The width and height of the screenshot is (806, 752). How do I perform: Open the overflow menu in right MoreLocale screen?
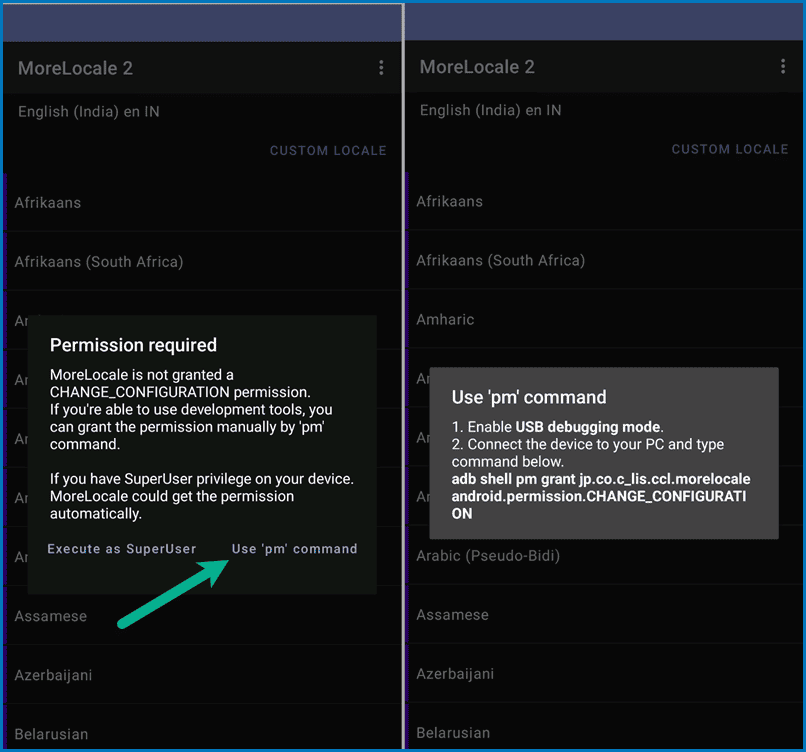(x=782, y=66)
